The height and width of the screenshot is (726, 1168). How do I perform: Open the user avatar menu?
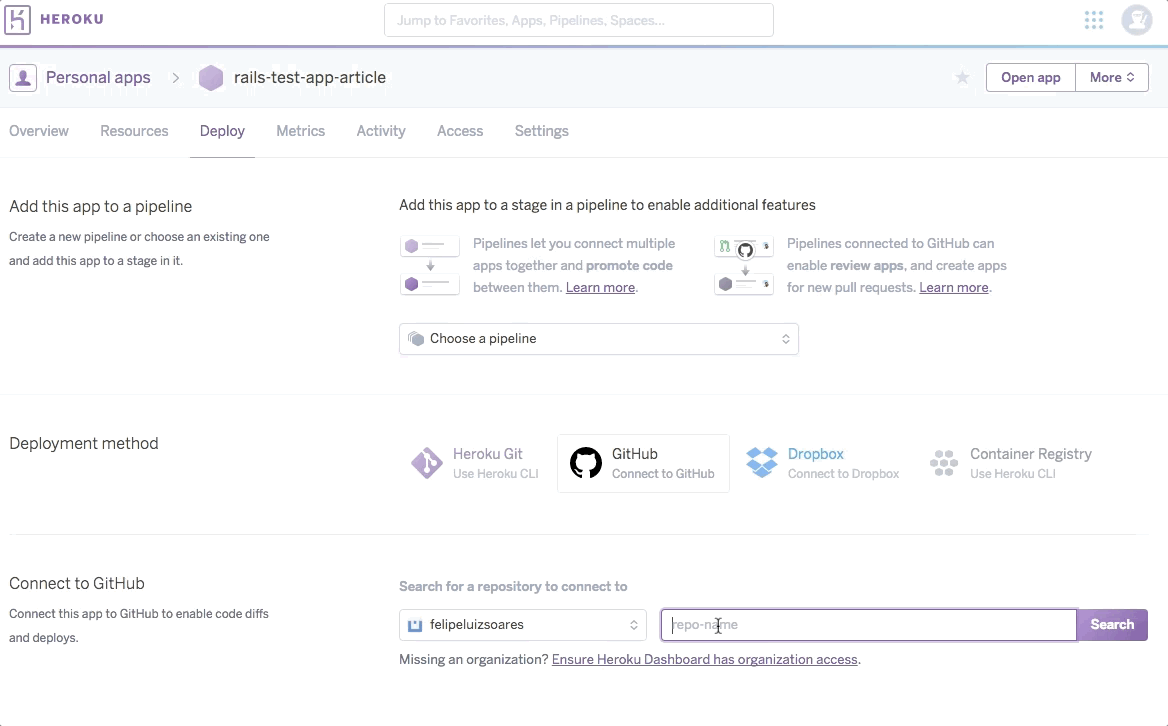point(1137,20)
